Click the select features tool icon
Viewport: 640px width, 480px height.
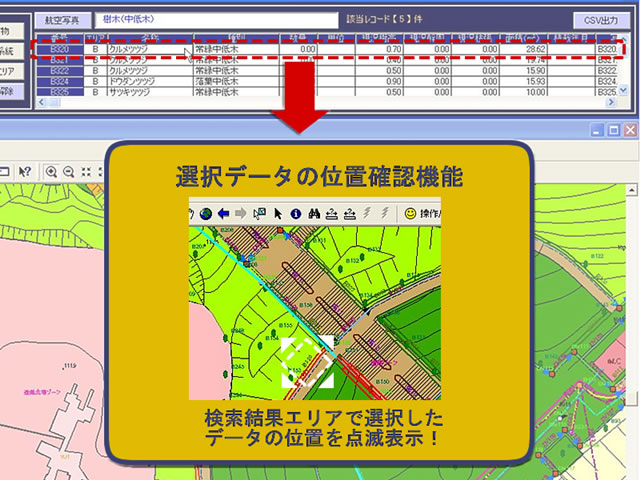260,213
